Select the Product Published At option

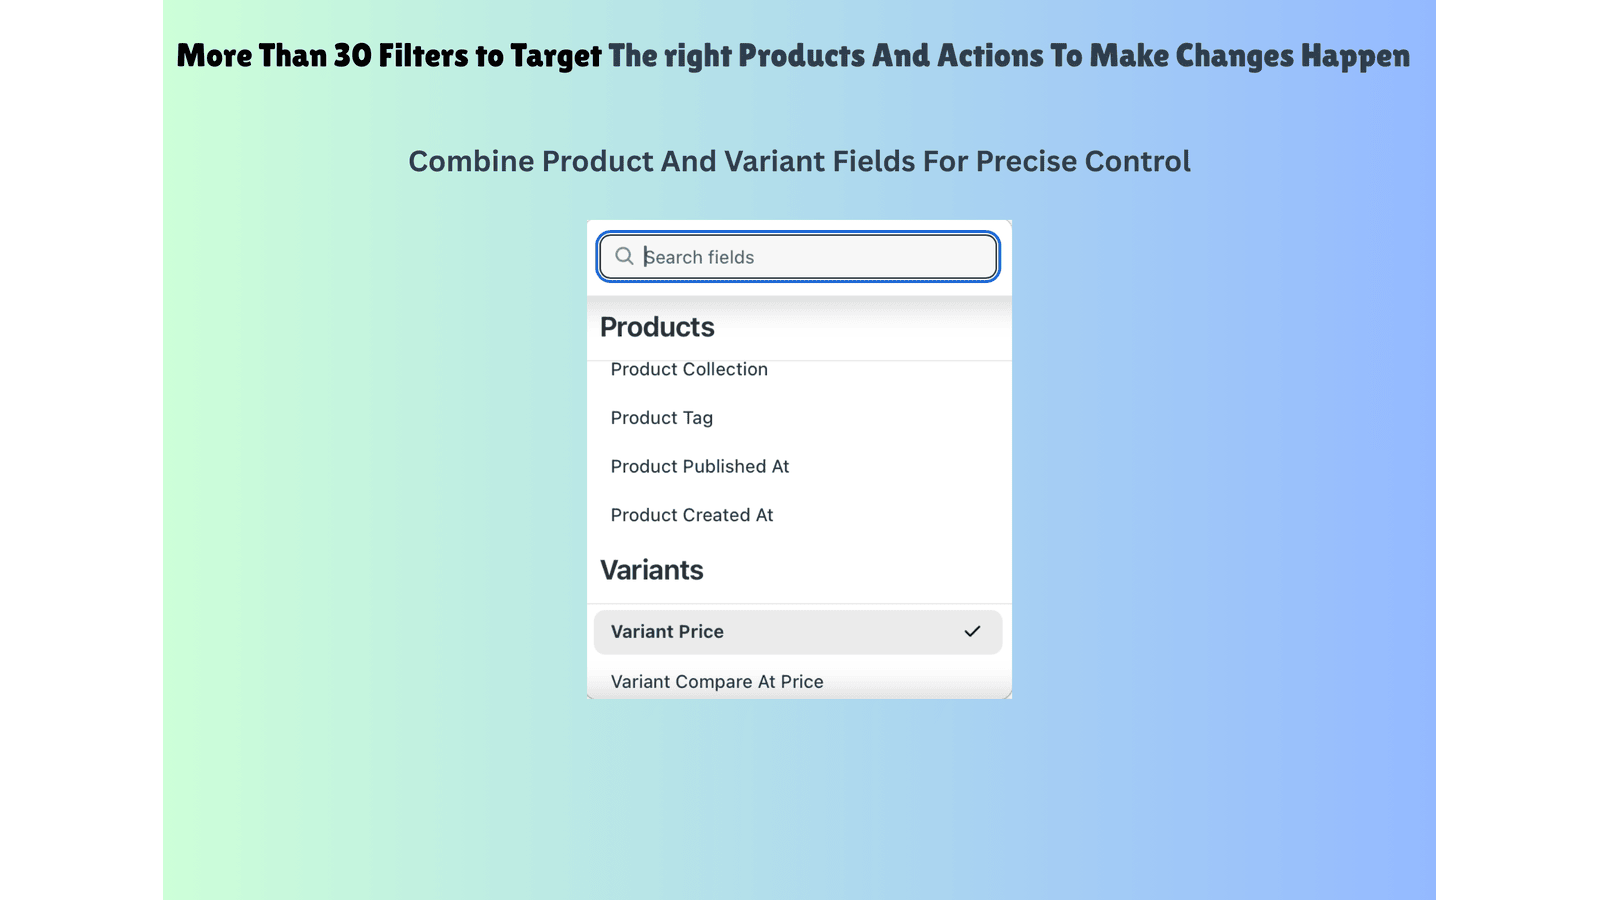tap(700, 466)
